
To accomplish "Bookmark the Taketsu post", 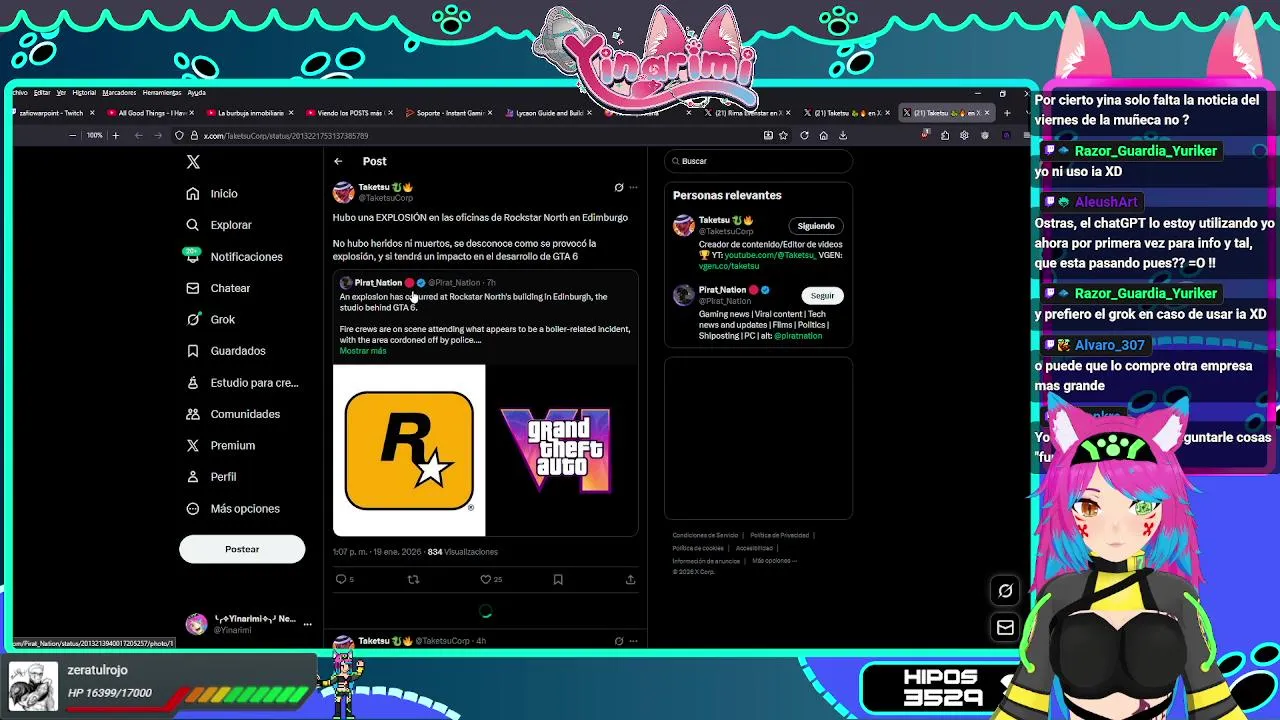I will [558, 579].
